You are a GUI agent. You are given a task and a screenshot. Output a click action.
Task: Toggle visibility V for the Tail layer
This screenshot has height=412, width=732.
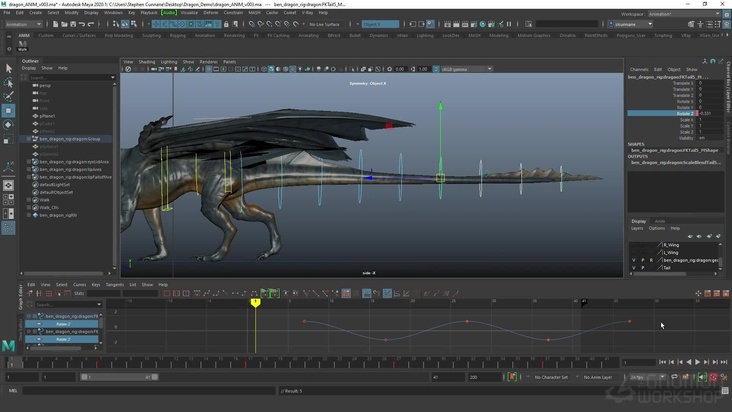click(633, 268)
